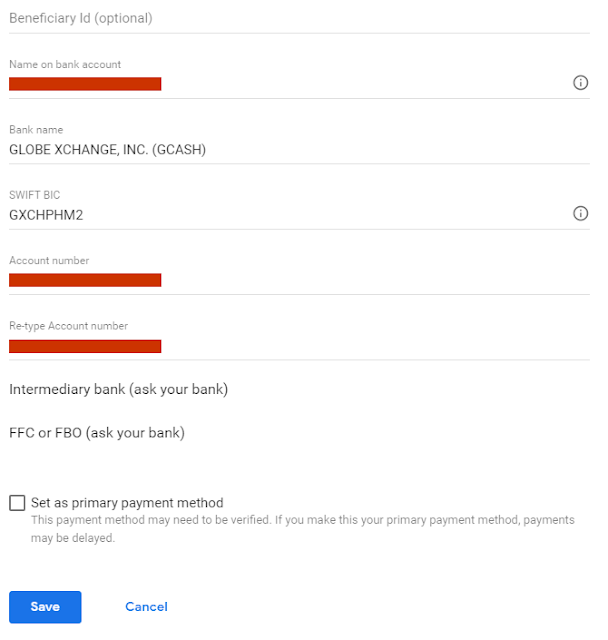The height and width of the screenshot is (640, 608).
Task: Click the redacted Account number value
Action: coord(85,280)
